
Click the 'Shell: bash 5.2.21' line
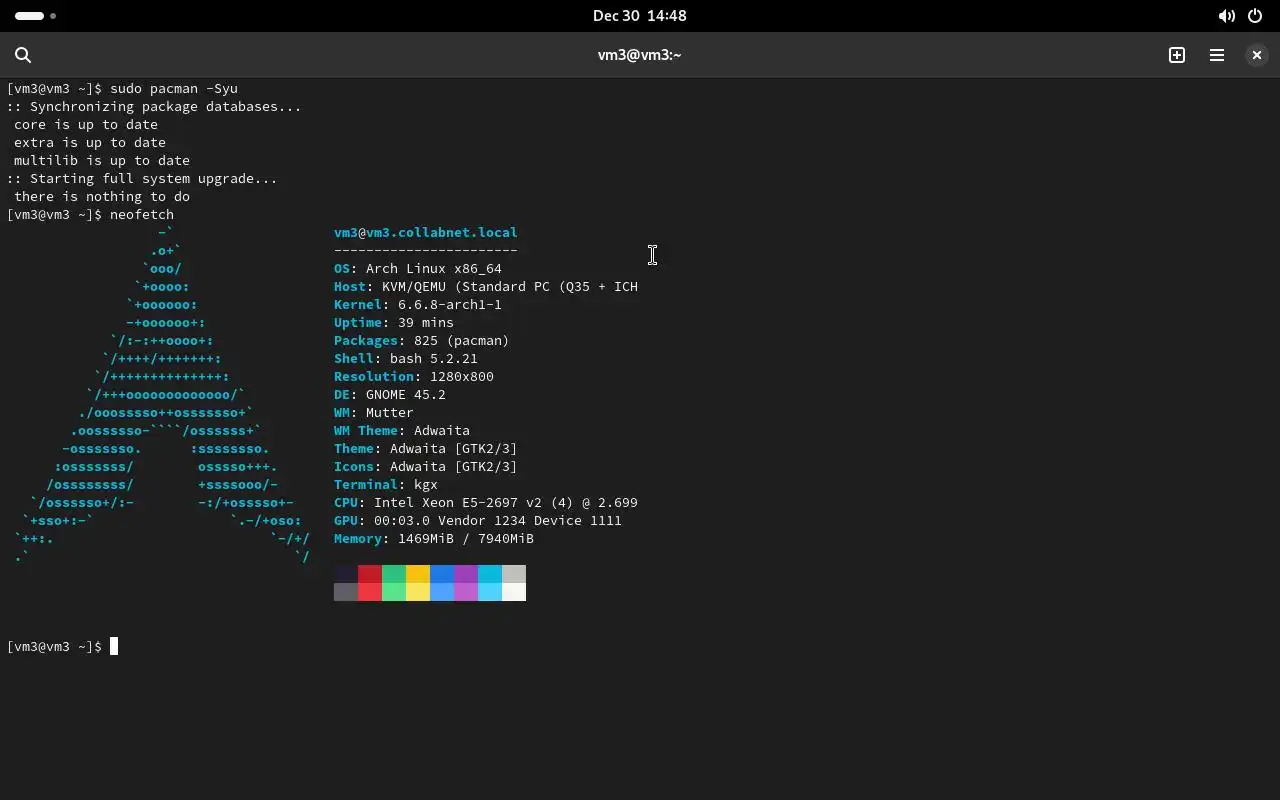pos(406,358)
